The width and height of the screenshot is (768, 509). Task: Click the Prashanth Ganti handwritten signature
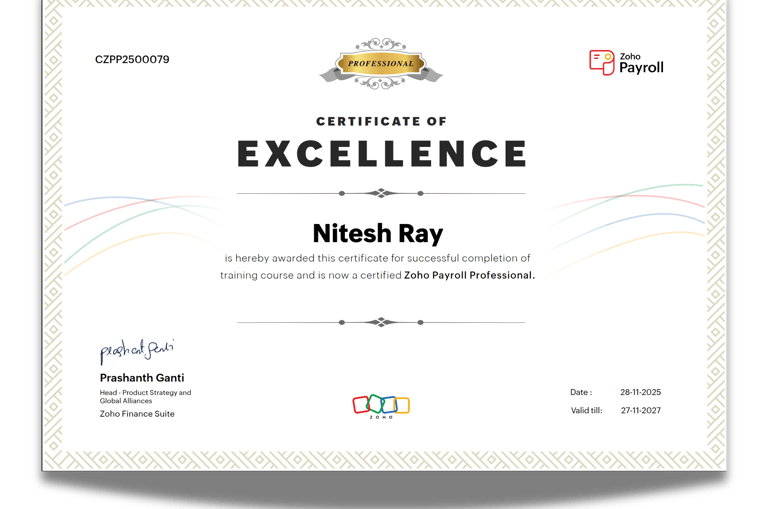[137, 352]
